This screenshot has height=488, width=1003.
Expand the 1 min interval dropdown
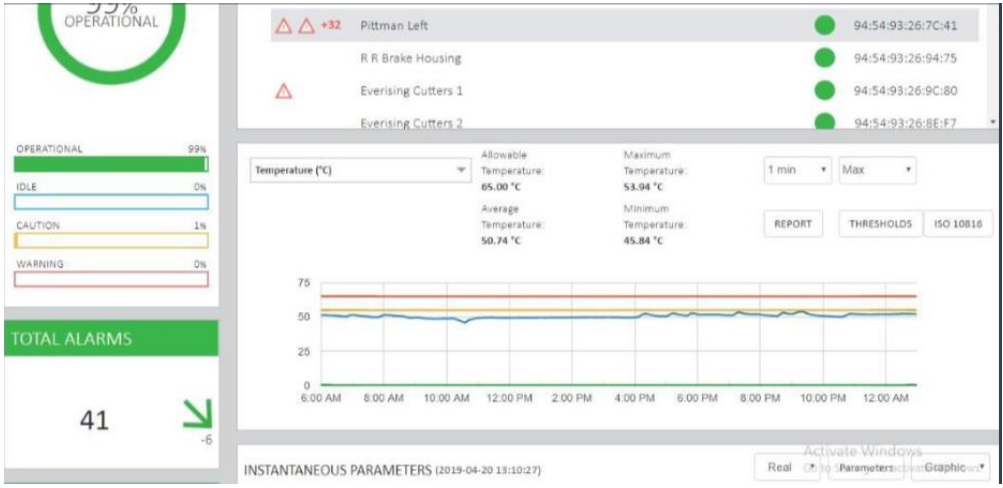pos(797,170)
